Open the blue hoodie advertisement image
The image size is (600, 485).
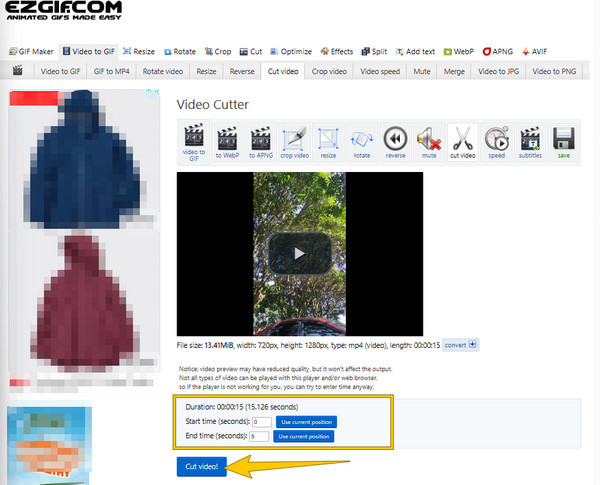click(x=83, y=160)
